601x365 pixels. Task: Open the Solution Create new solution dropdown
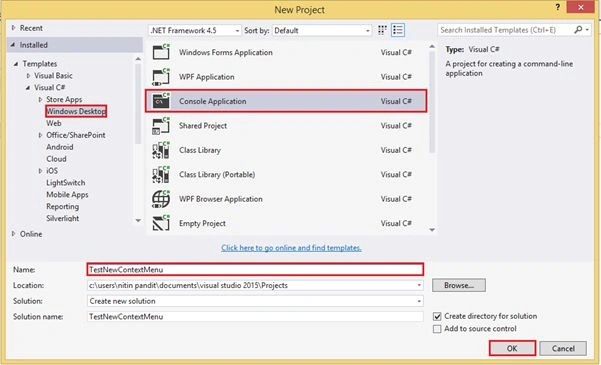(x=419, y=301)
